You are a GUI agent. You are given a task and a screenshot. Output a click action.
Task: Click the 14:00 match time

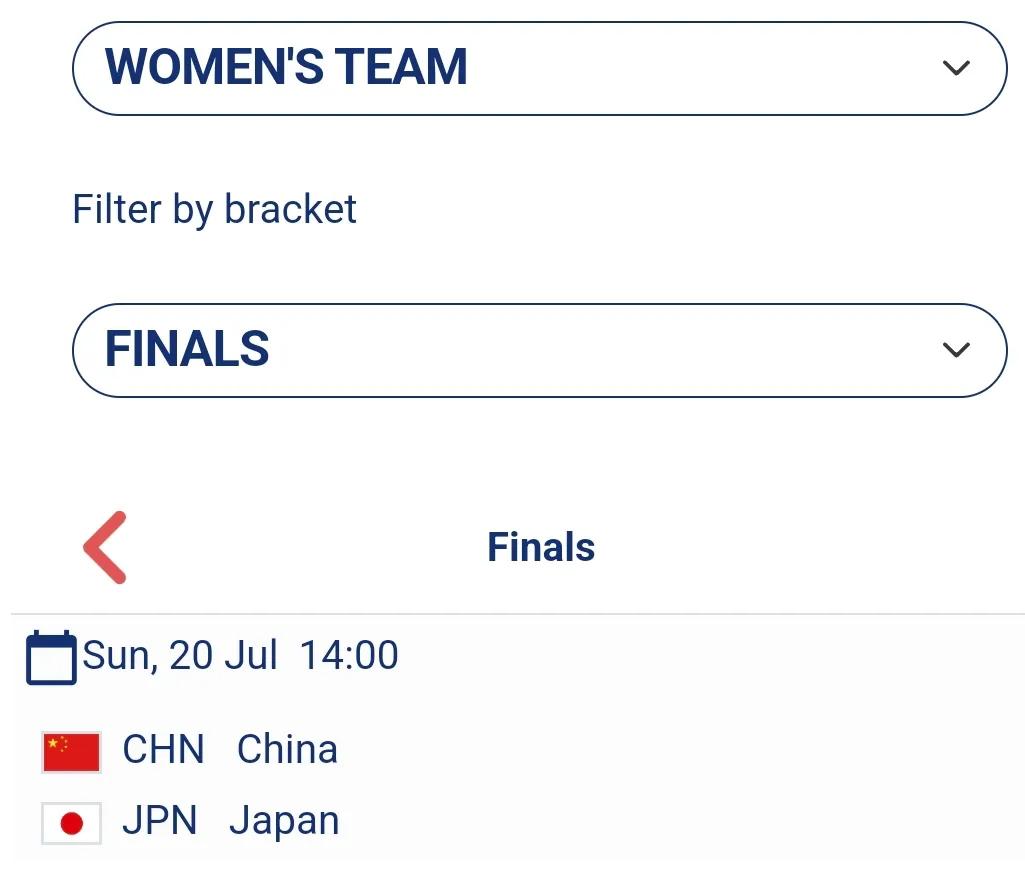pos(349,655)
